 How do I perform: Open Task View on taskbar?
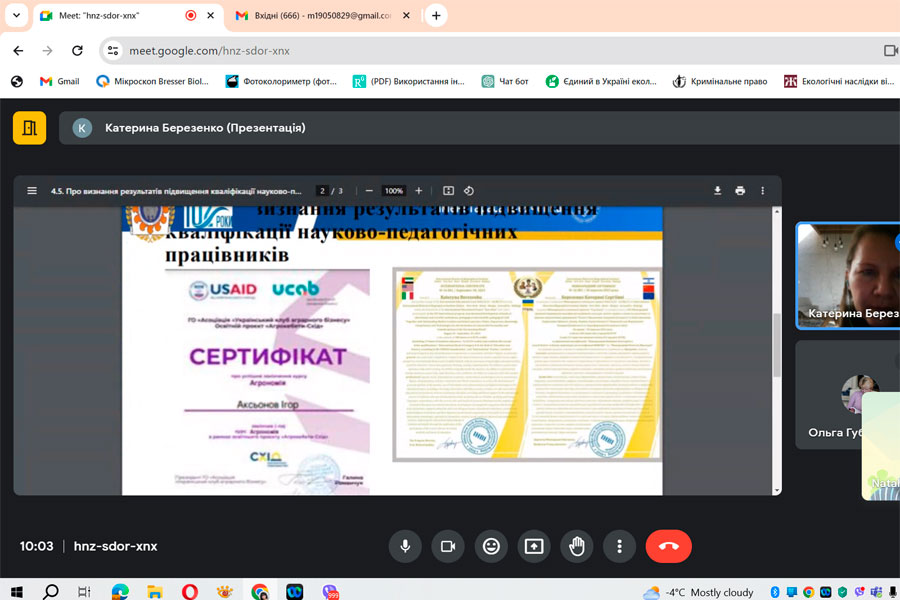pos(84,591)
